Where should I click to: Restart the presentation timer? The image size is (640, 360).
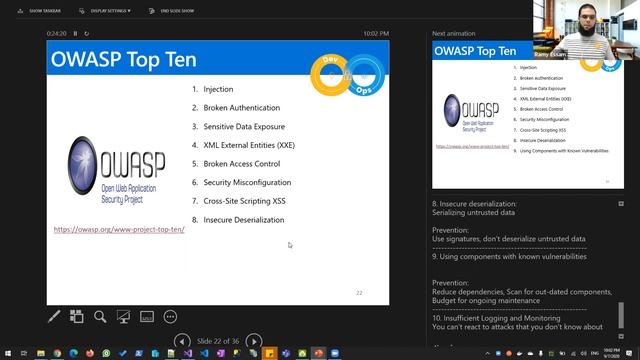pyautogui.click(x=87, y=33)
